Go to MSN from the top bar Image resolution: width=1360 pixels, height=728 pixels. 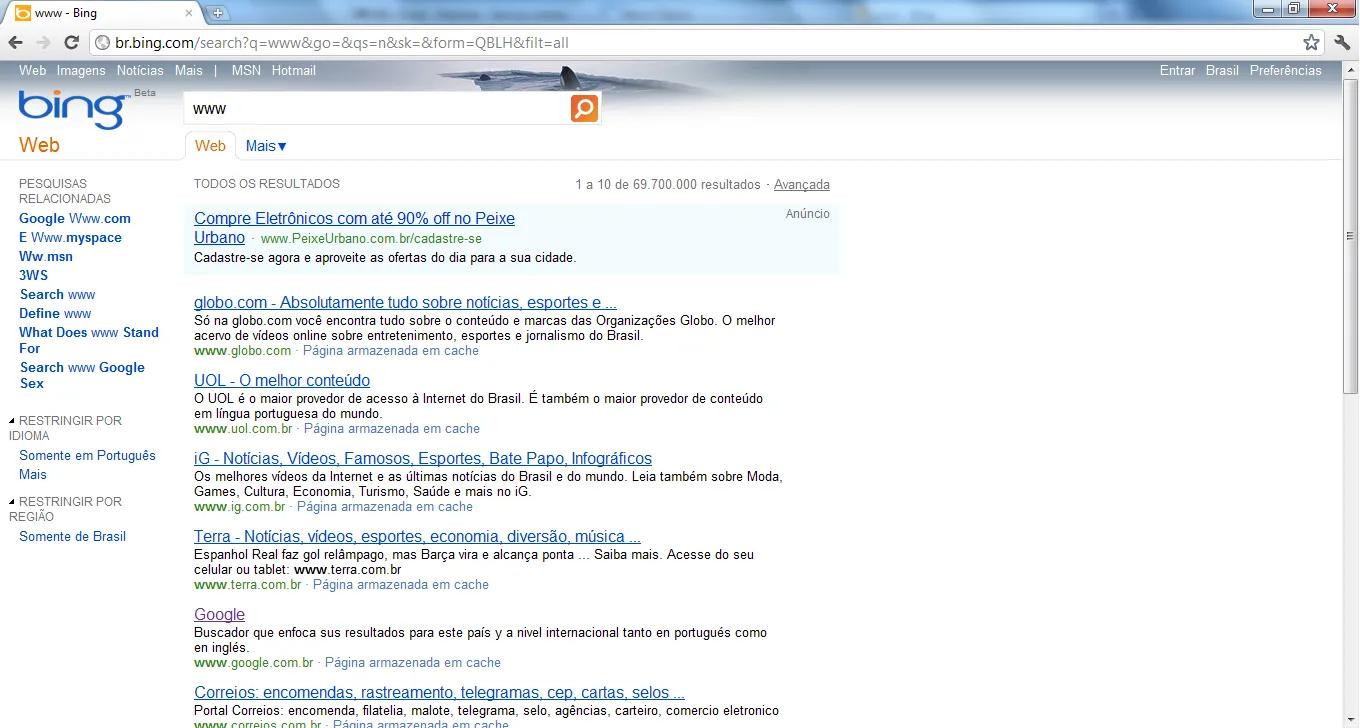tap(246, 71)
